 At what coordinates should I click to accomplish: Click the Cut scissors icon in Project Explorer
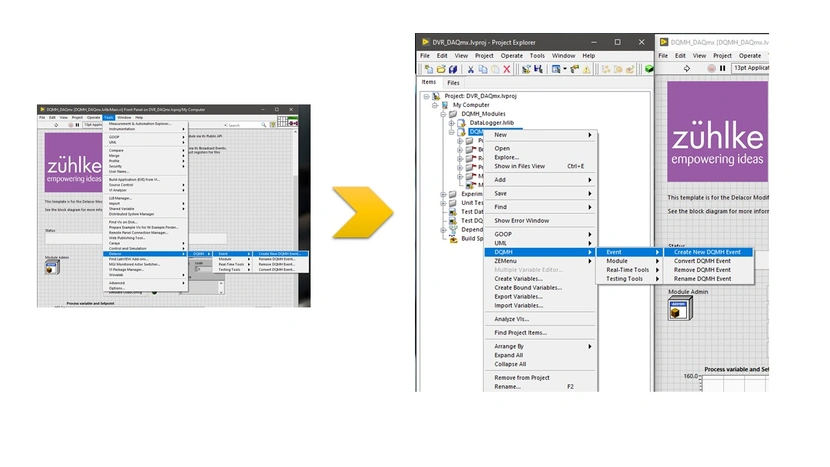(471, 69)
